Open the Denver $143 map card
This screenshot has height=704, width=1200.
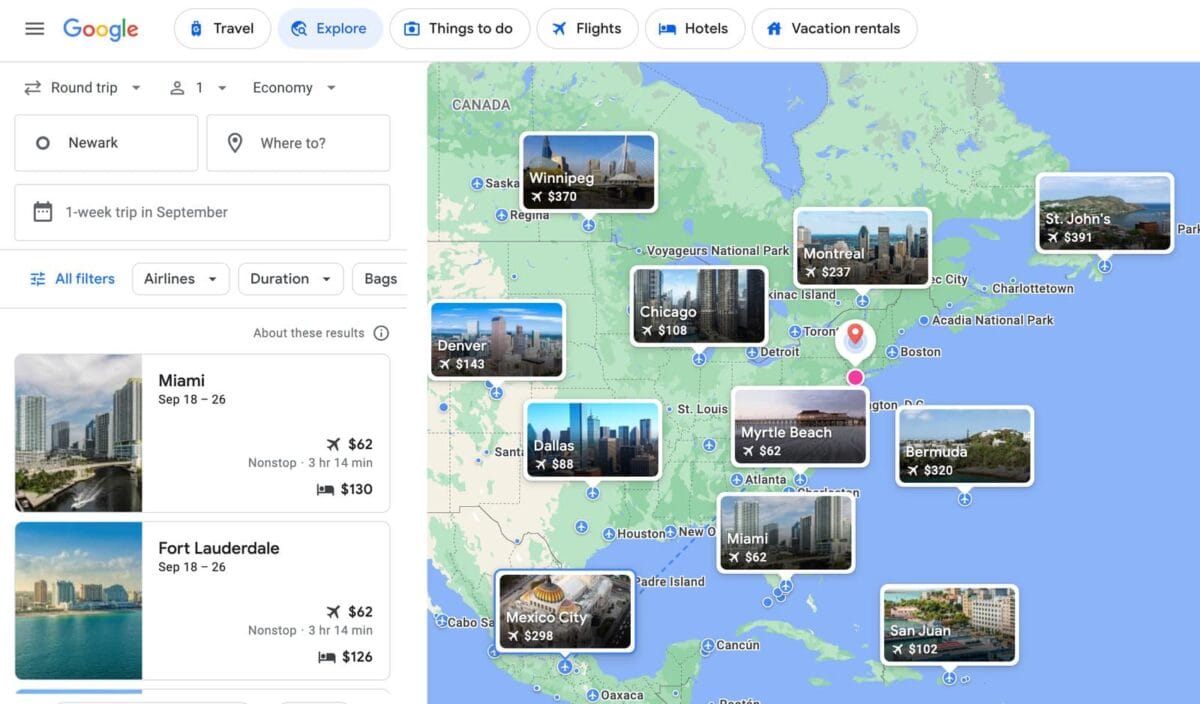497,339
